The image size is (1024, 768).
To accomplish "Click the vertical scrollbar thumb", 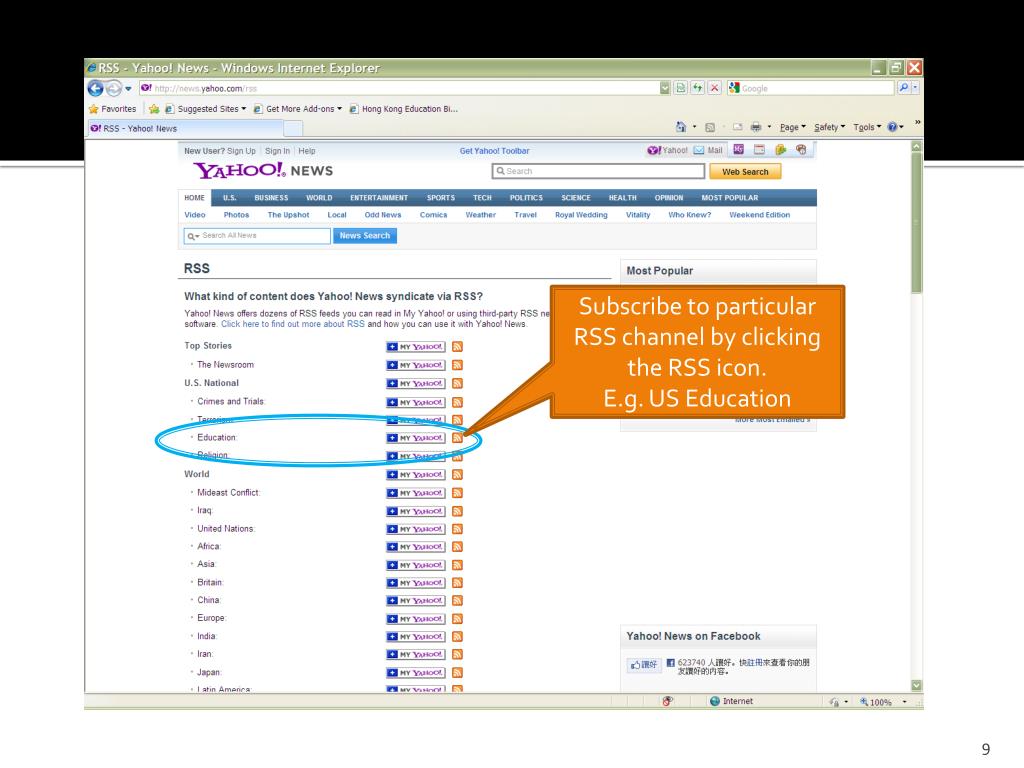I will [x=917, y=222].
